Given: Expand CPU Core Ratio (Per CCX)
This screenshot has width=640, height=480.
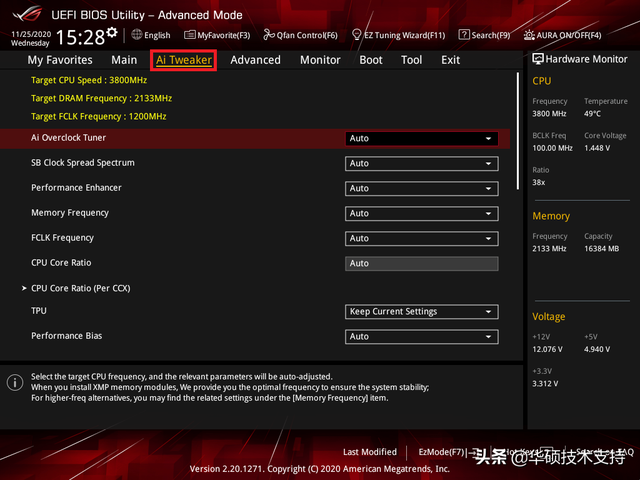Looking at the screenshot, I should click(x=80, y=288).
